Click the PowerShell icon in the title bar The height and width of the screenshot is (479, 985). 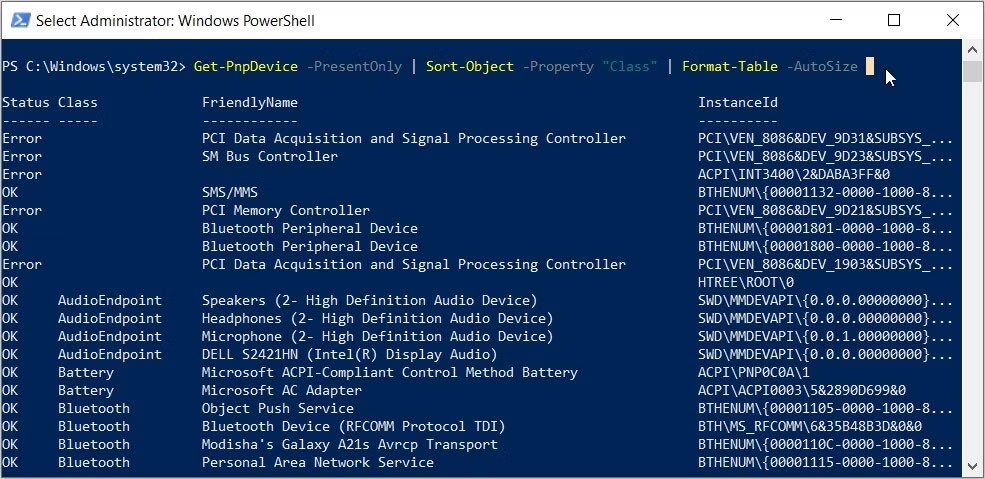[18, 20]
